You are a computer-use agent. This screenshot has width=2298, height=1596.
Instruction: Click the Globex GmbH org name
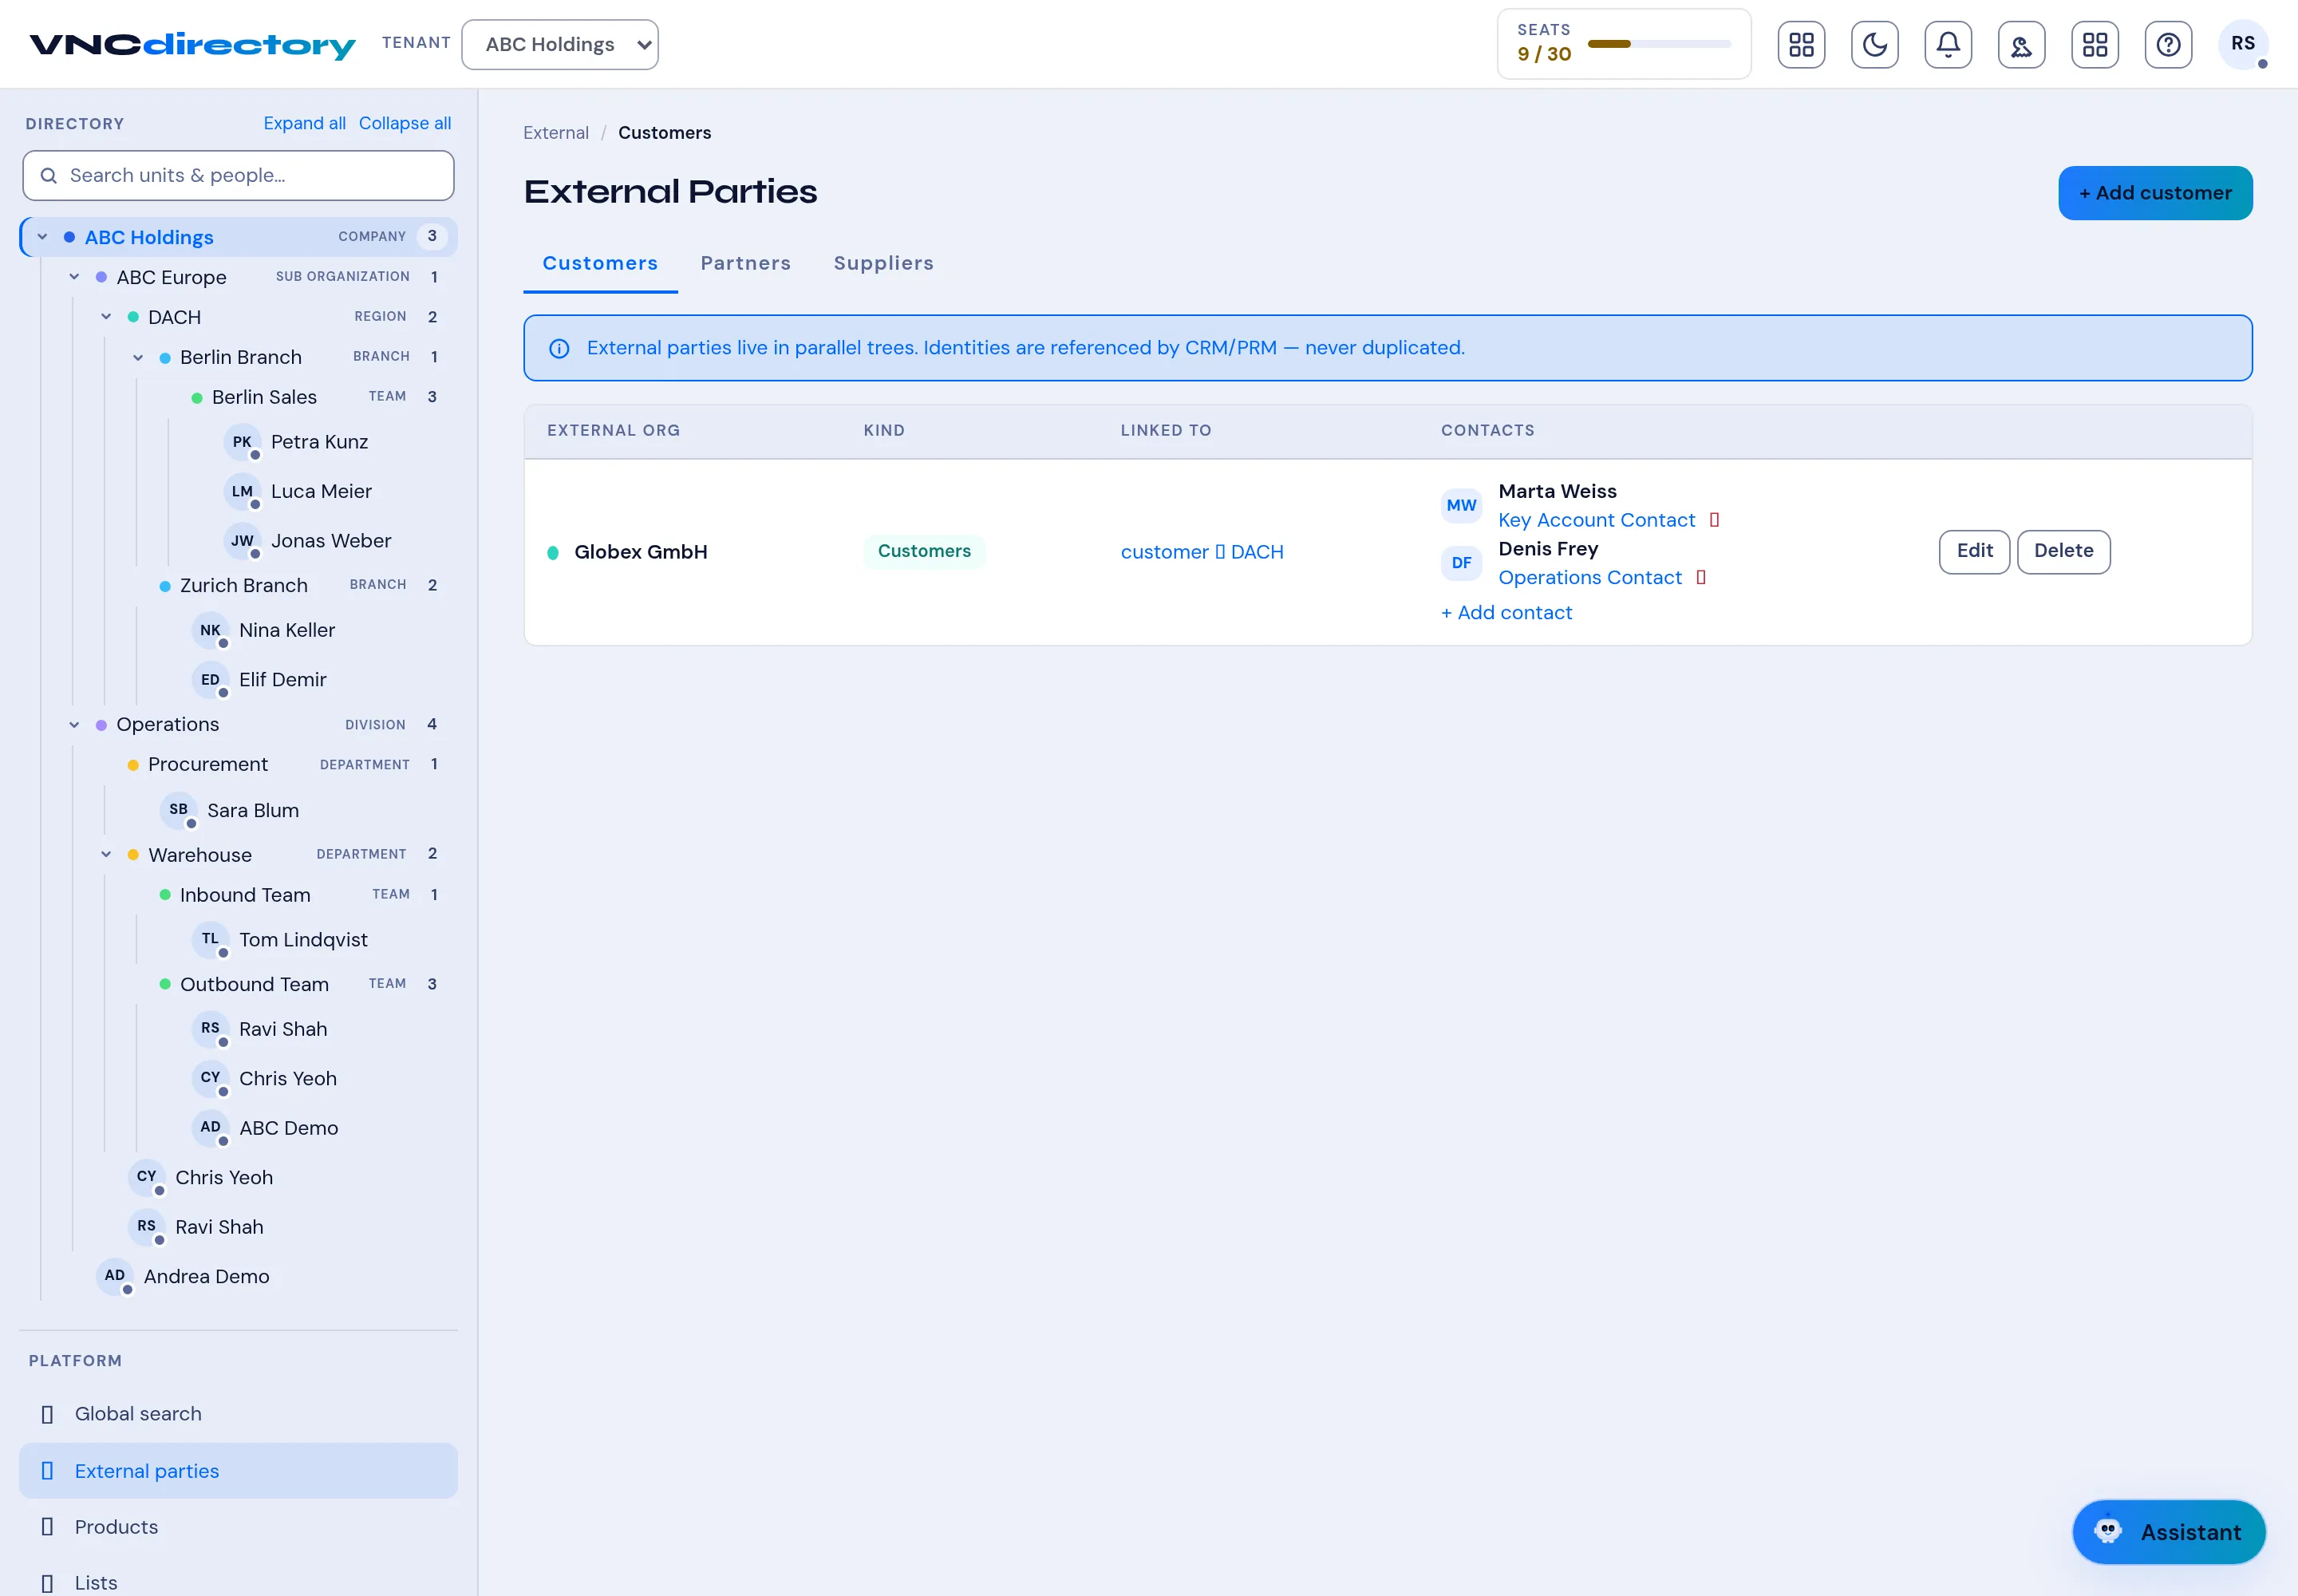click(x=640, y=553)
